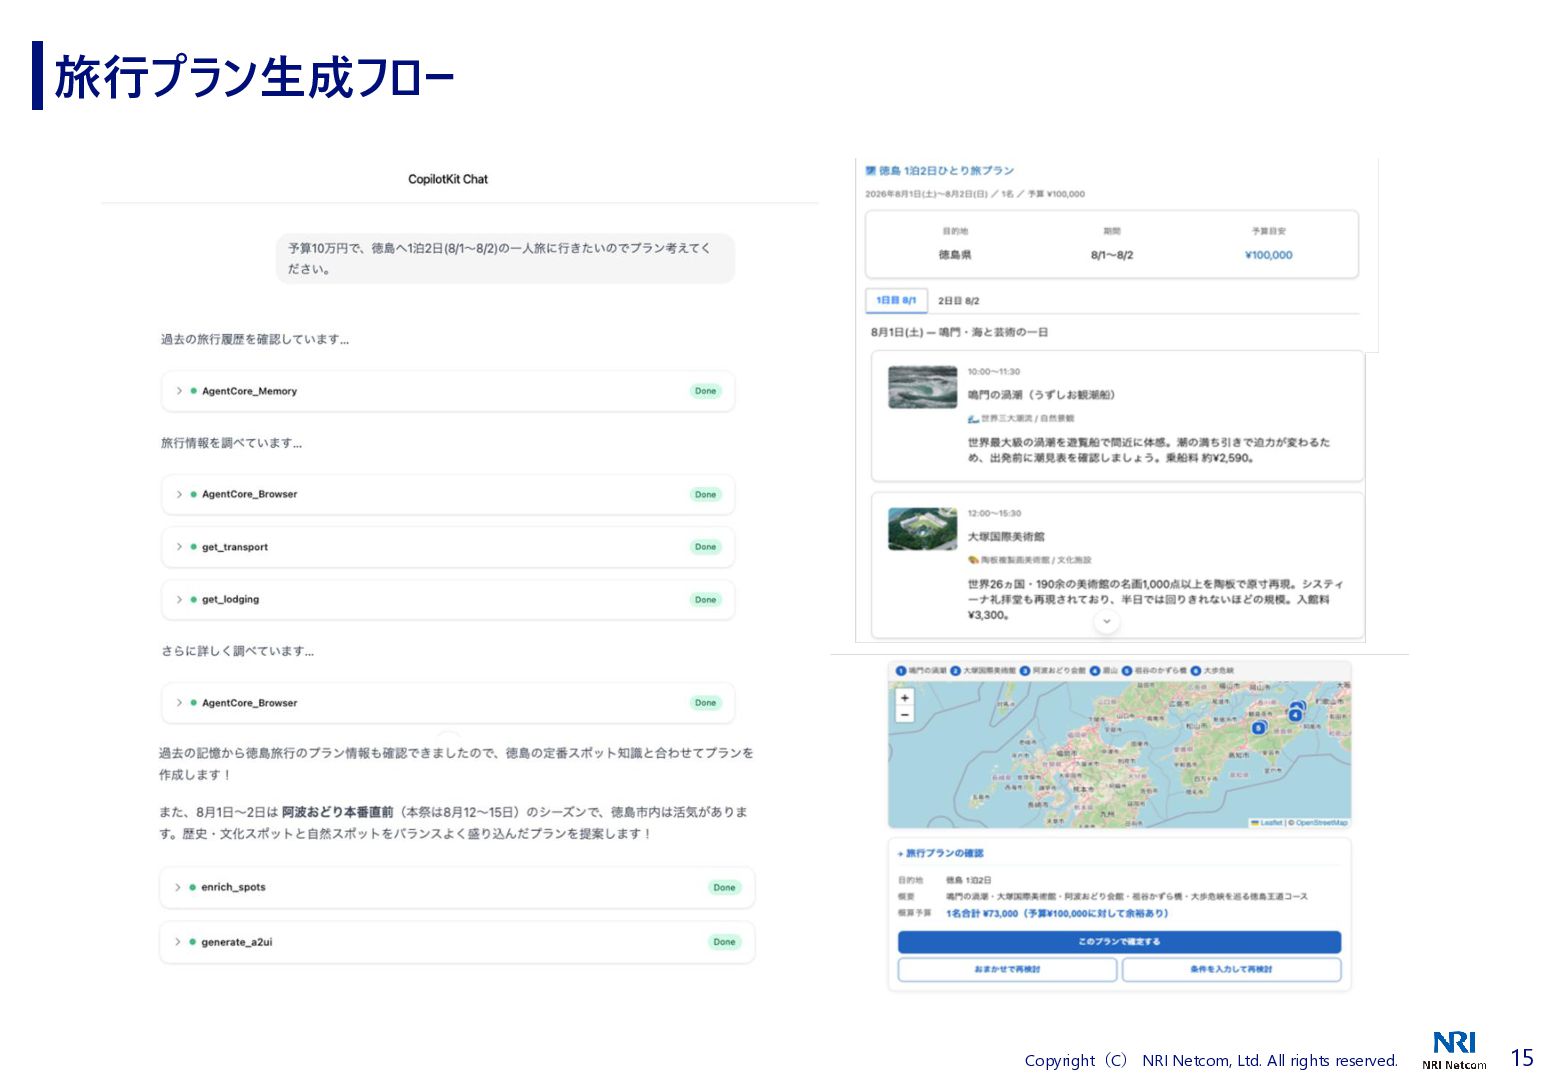
Task: Expand AgentCore_Browser chevron under さらに詳しく調べています
Action: click(179, 703)
